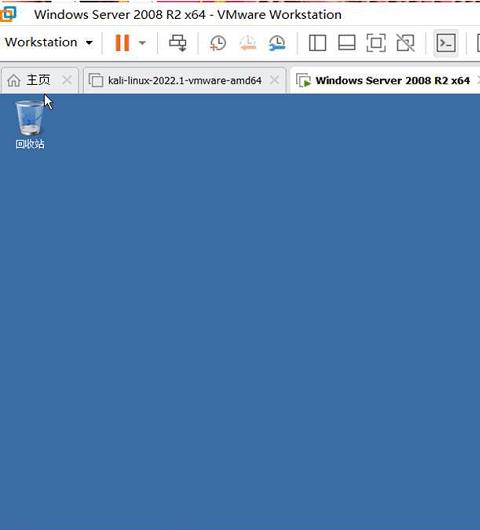Screen dimensions: 480x530
Task: Pause the virtual machine with orange button
Action: (122, 43)
